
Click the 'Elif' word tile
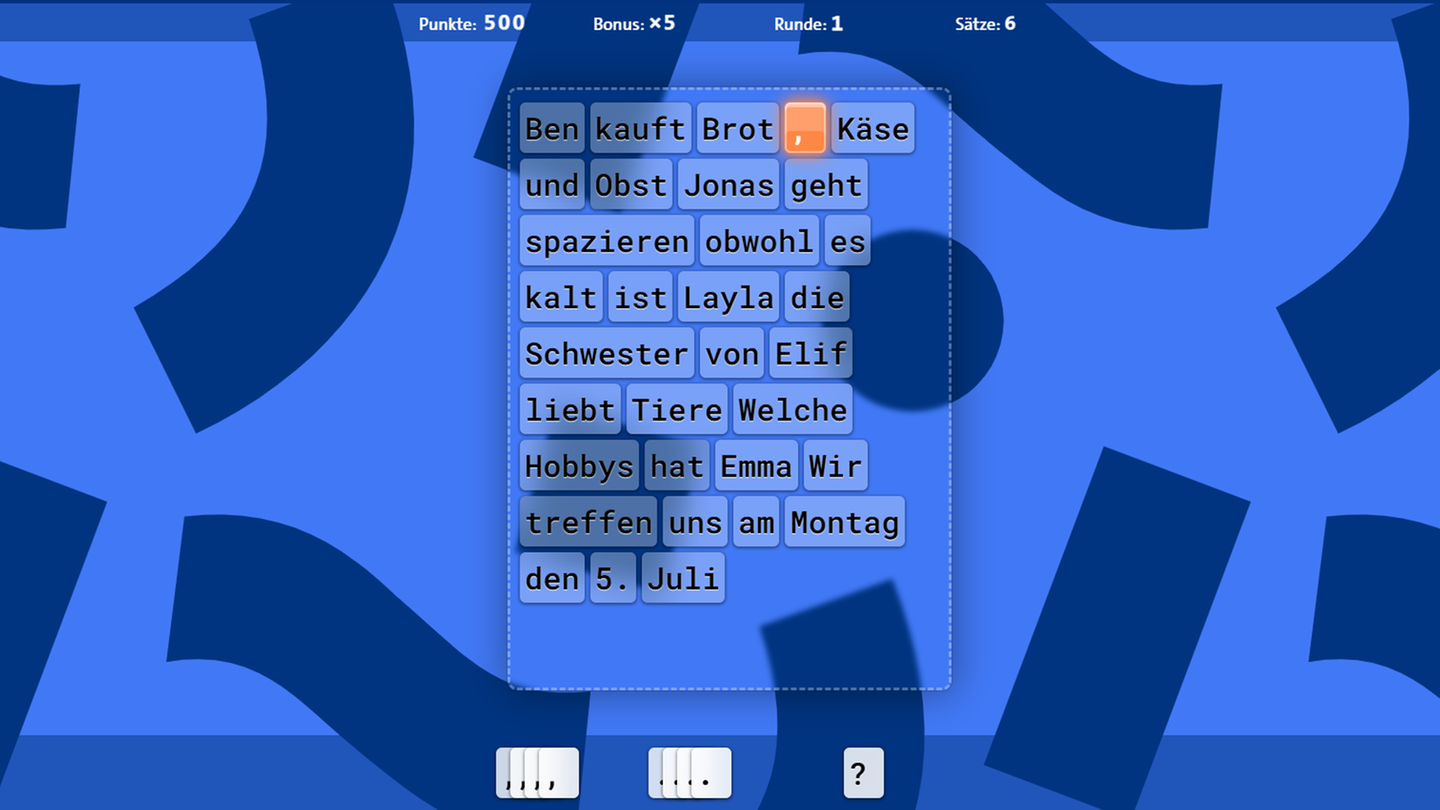[810, 353]
